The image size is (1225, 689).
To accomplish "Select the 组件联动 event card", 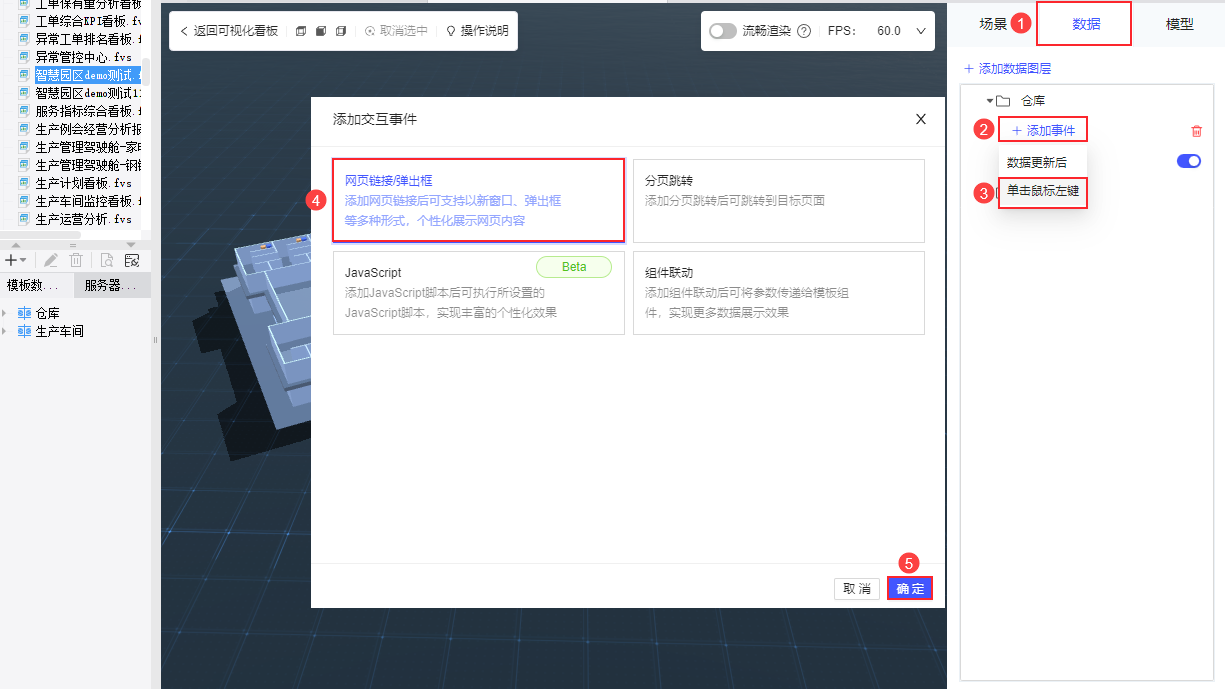I will (779, 292).
